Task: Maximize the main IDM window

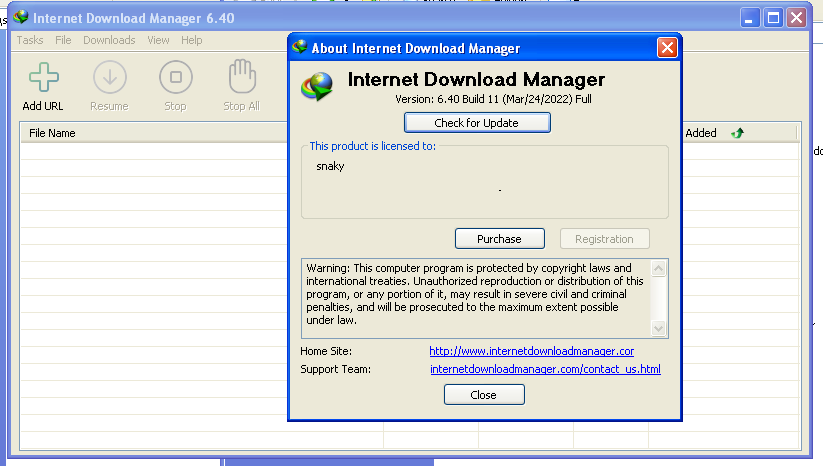Action: point(773,18)
